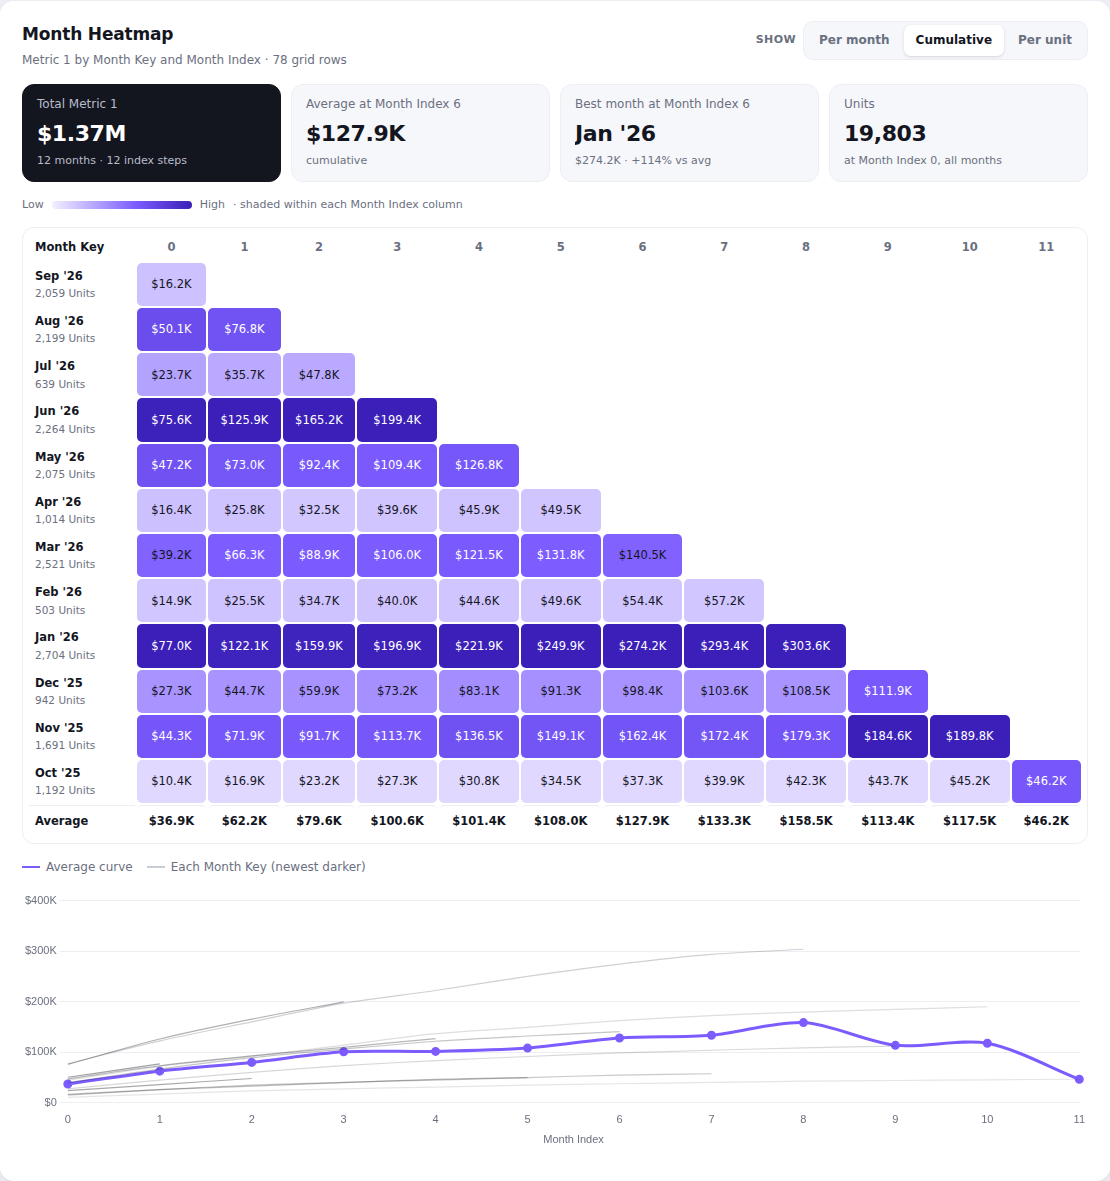Click the Low-to-High color gradient legend
Image resolution: width=1110 pixels, height=1181 pixels.
coord(122,205)
